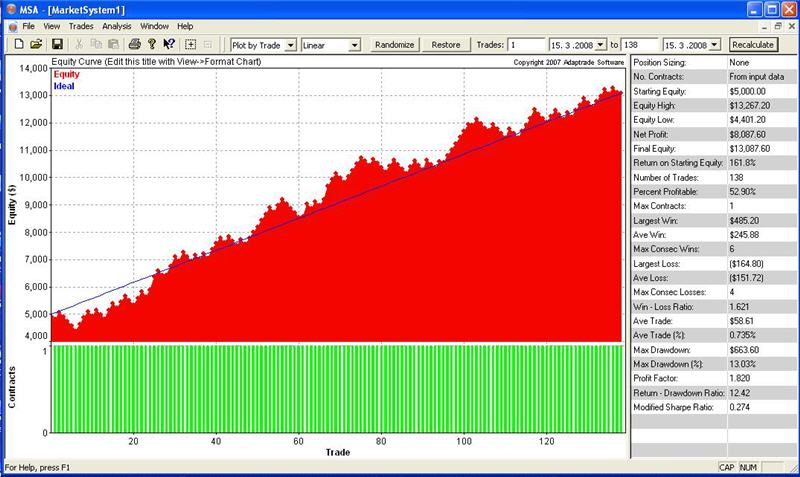Select the Ave Trade value $58.61
800x477 pixels.
click(x=741, y=321)
